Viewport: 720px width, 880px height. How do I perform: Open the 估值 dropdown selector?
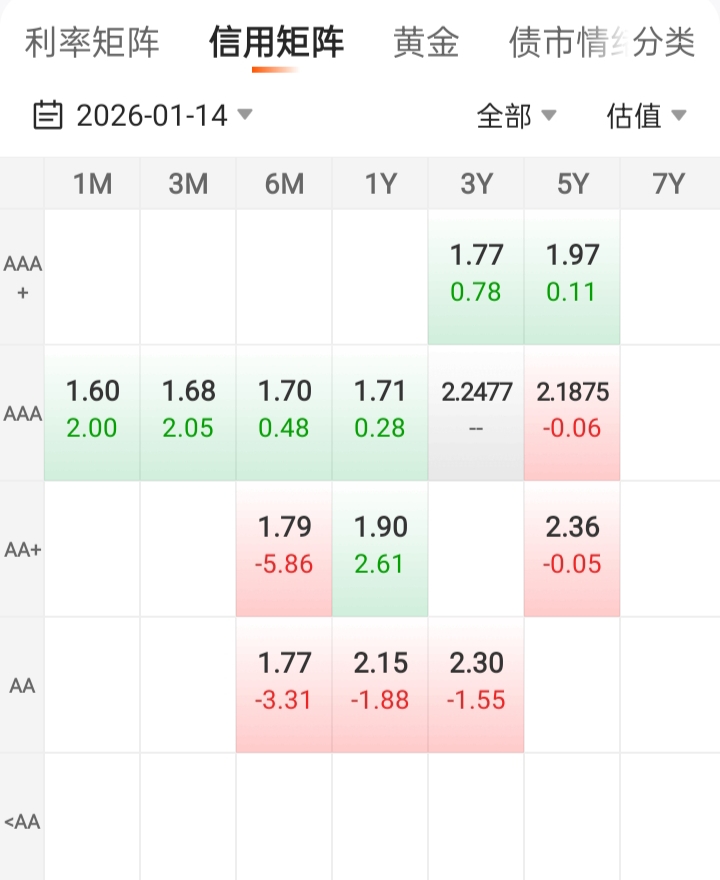pos(646,116)
